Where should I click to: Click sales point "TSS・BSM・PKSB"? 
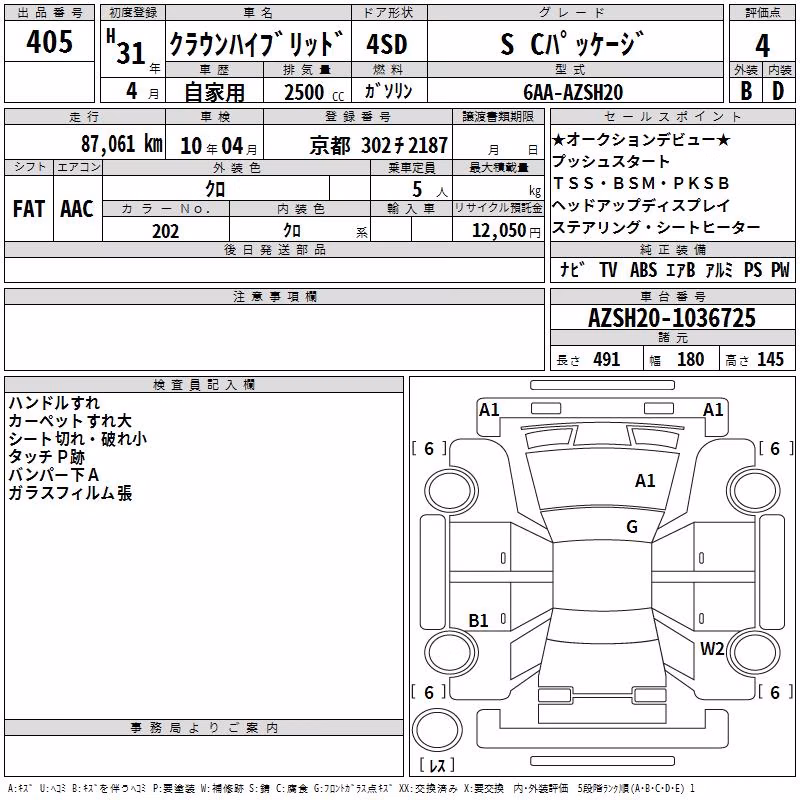point(641,183)
